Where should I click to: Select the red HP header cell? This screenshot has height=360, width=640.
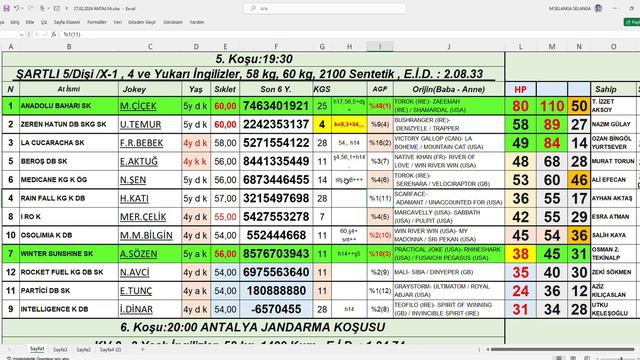pos(520,89)
